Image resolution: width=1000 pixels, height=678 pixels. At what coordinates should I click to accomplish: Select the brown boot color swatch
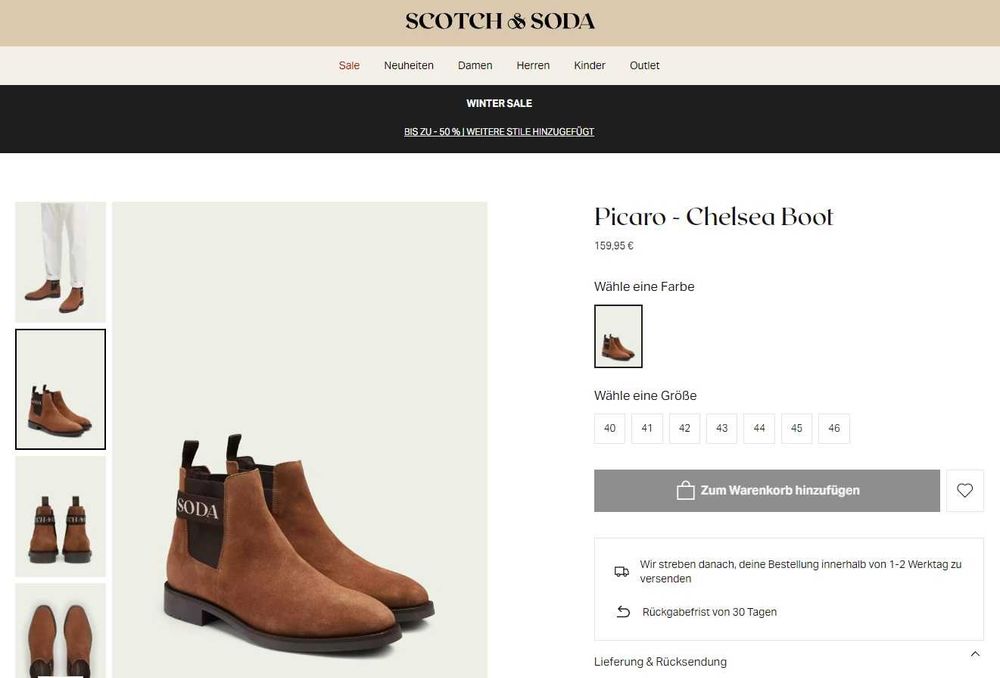[x=618, y=336]
